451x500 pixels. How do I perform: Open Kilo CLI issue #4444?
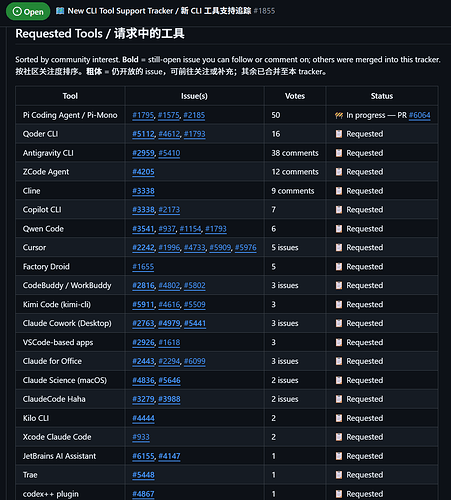click(143, 418)
